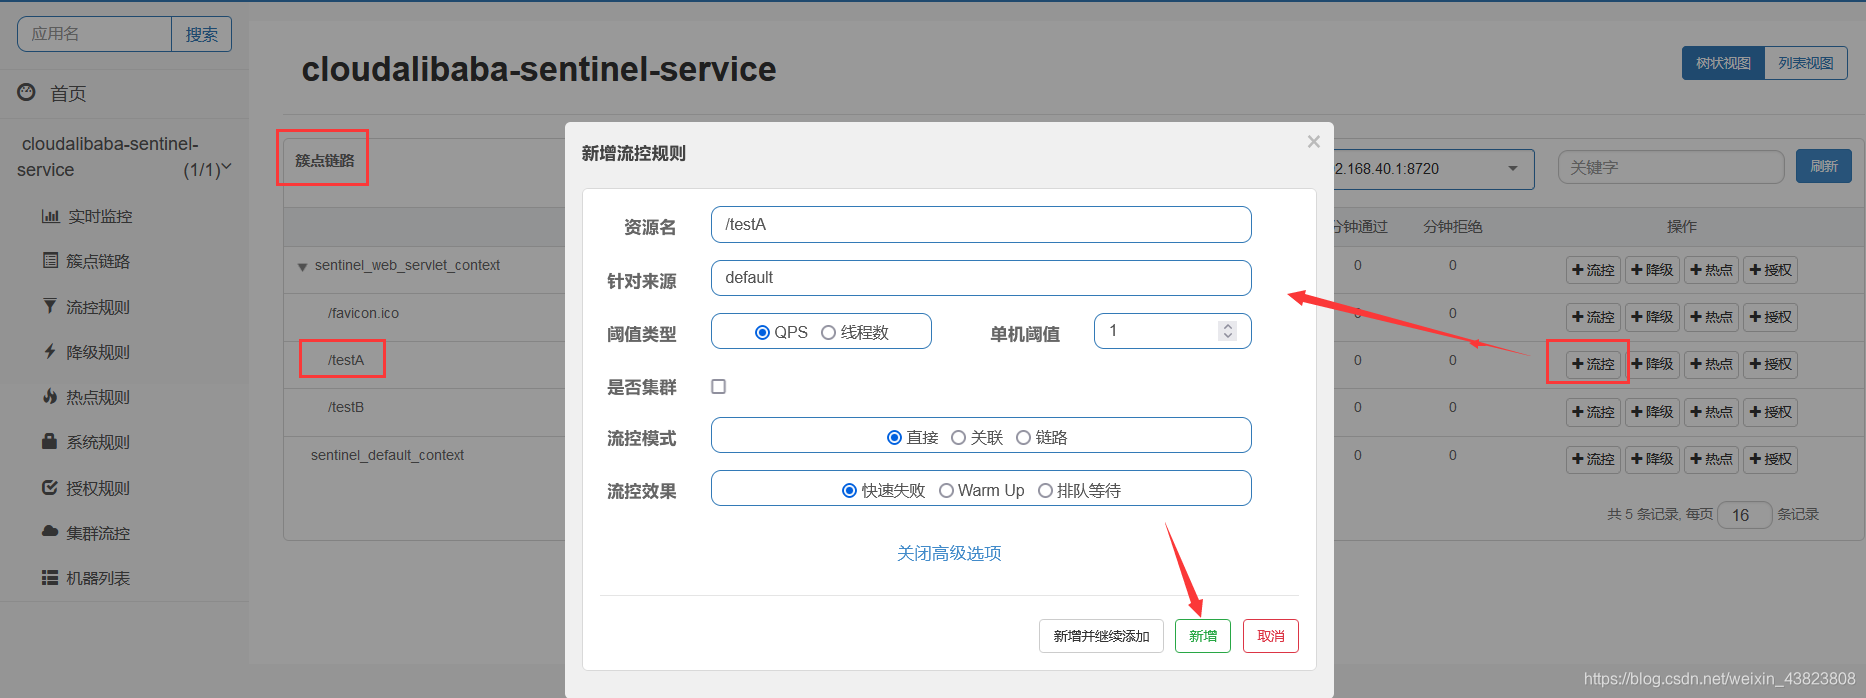1866x698 pixels.
Task: Click +降级 in the /testA row
Action: tap(1652, 364)
